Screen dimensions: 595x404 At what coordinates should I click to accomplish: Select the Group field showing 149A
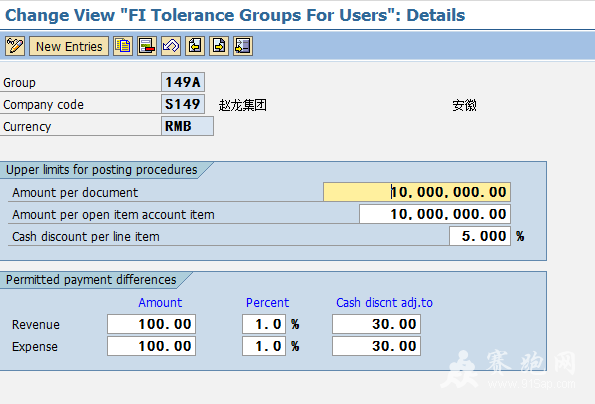183,82
